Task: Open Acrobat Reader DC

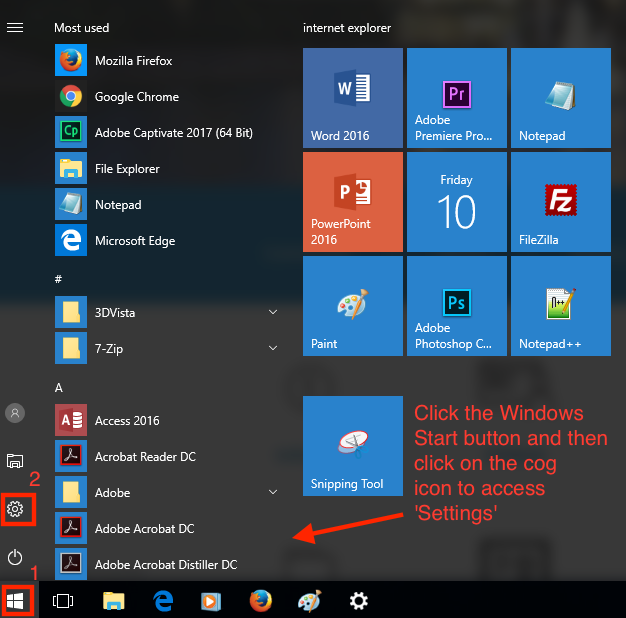Action: click(x=166, y=456)
